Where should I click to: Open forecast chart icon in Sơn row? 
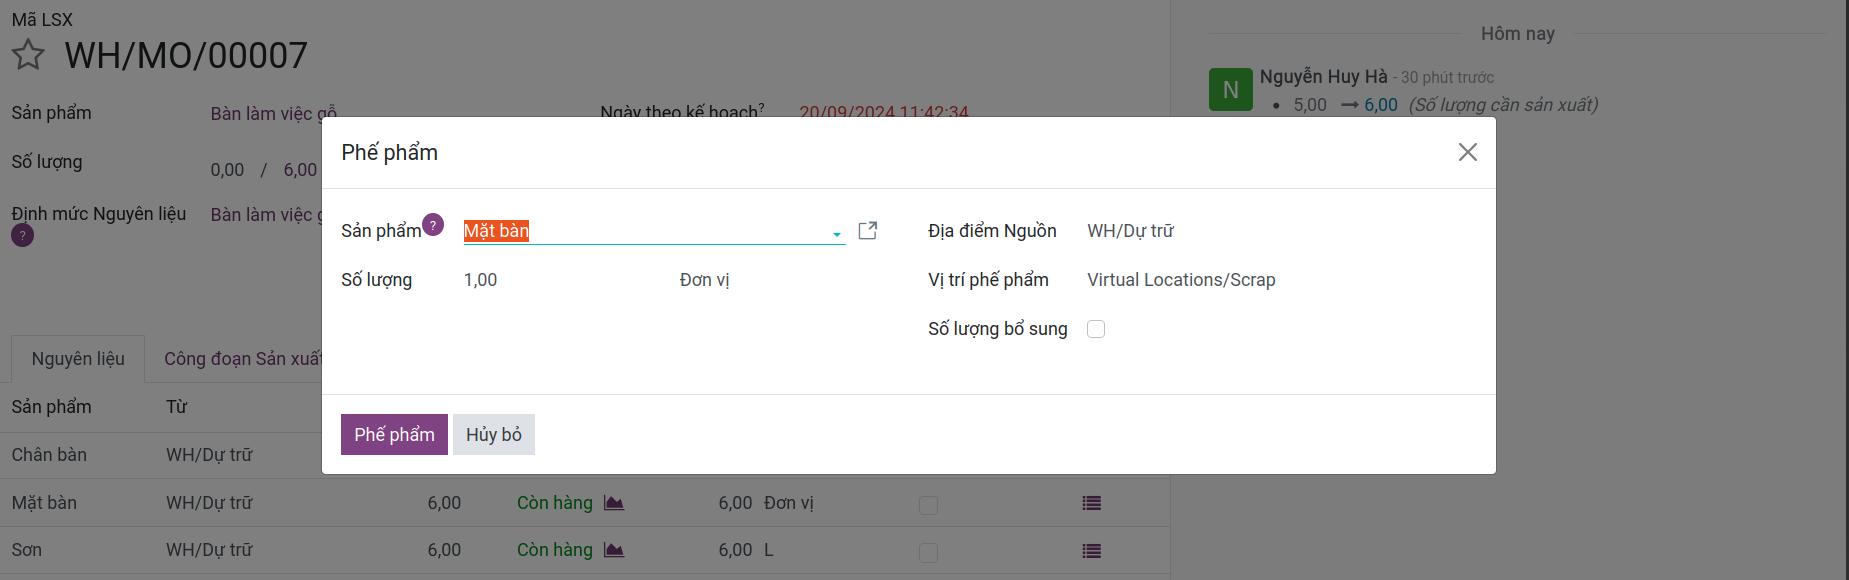(614, 550)
